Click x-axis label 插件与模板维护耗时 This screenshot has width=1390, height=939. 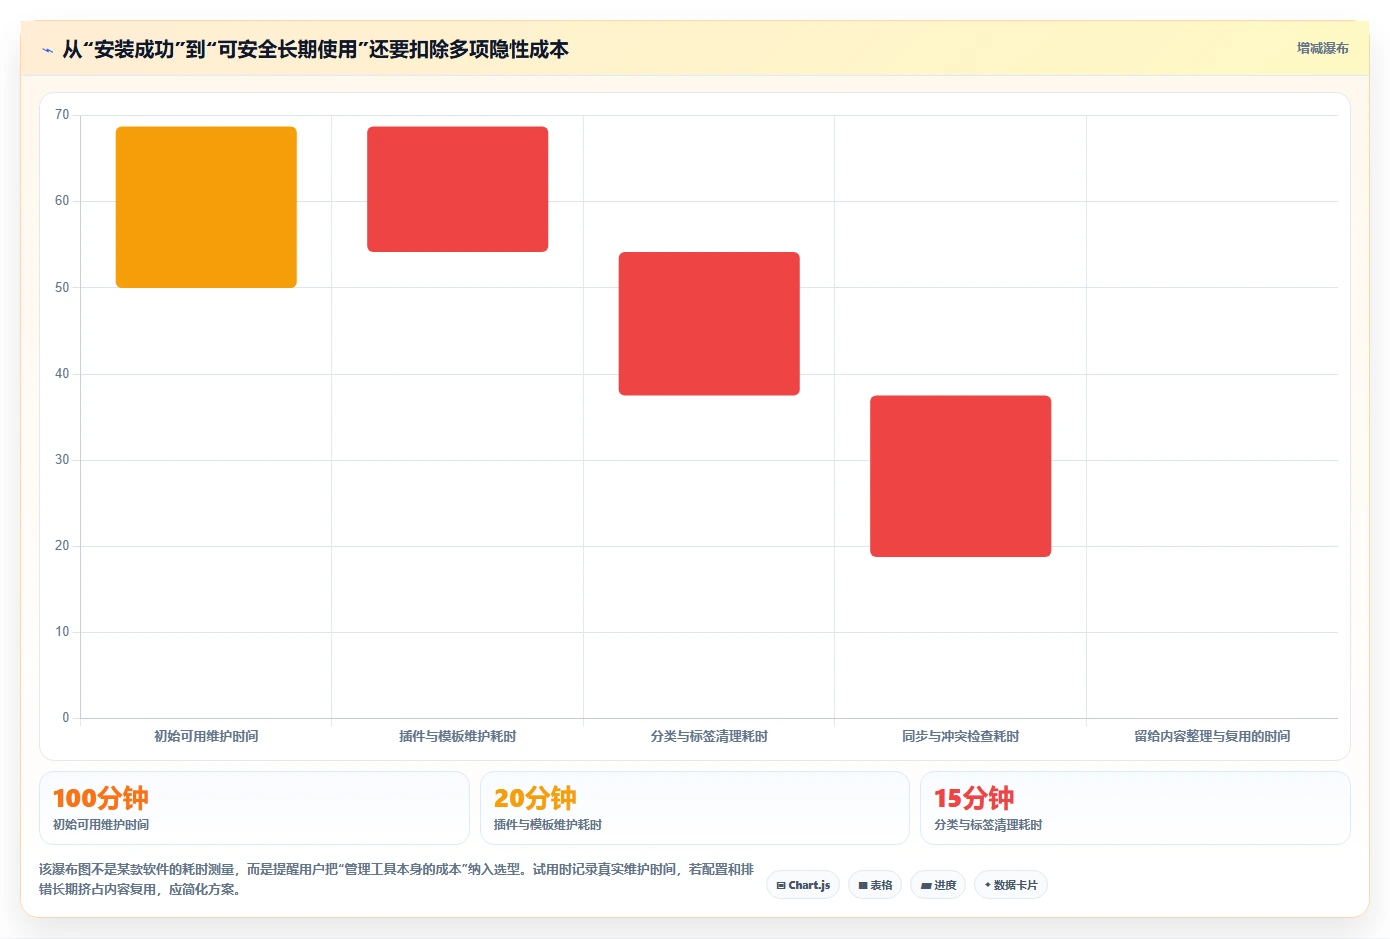tap(458, 736)
